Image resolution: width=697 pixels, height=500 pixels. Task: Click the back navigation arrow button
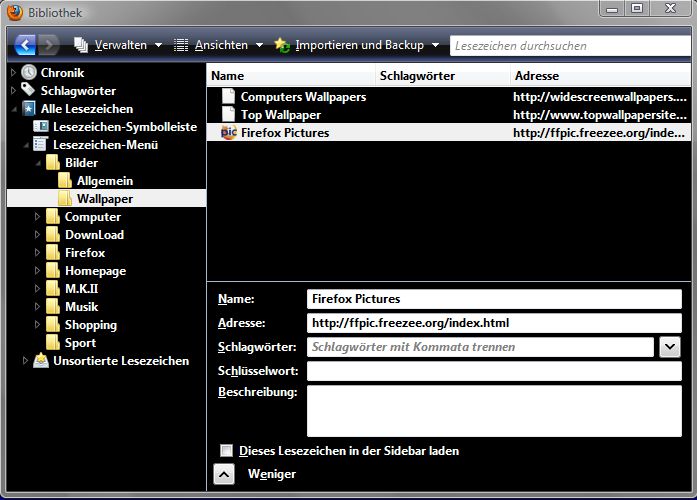point(25,45)
